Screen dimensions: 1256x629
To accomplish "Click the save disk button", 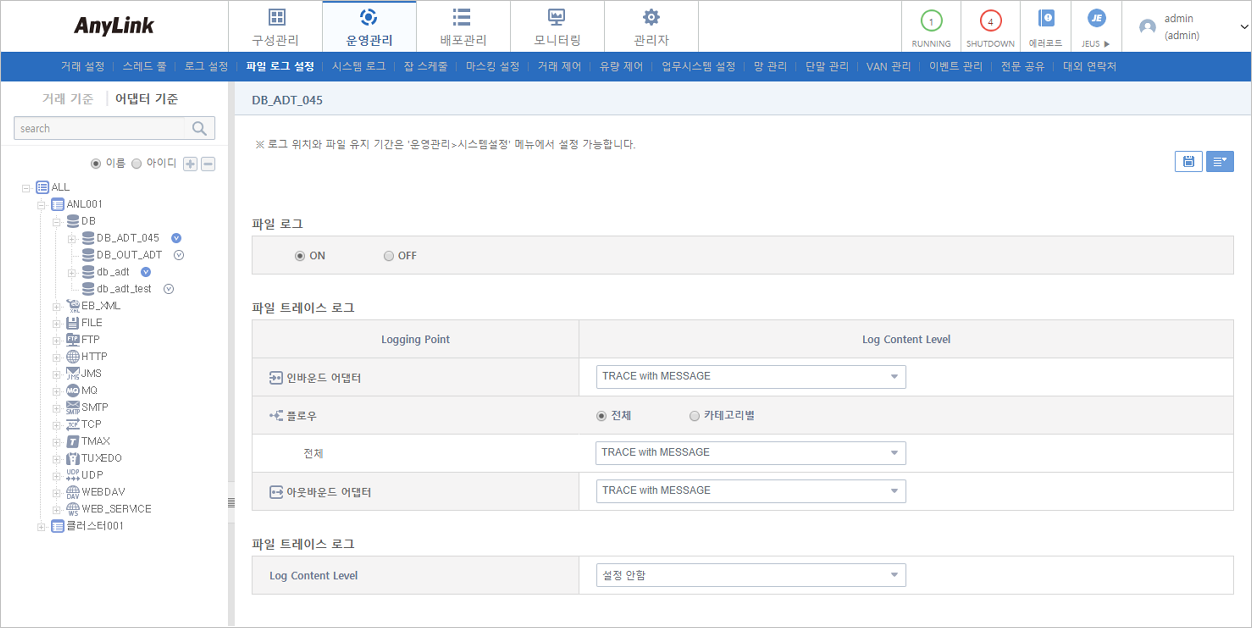I will [1188, 161].
